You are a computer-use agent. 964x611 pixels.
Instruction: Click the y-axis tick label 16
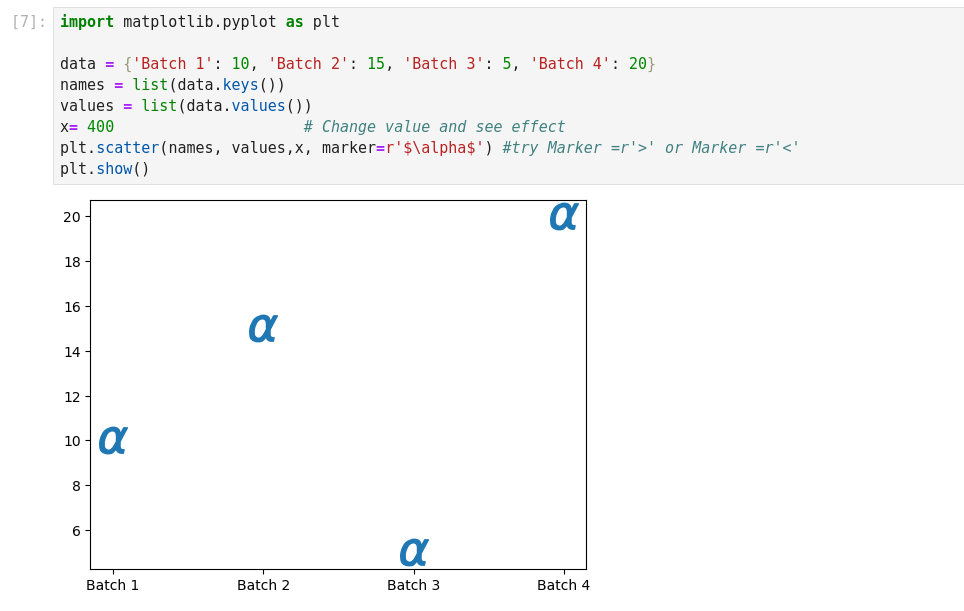click(72, 307)
